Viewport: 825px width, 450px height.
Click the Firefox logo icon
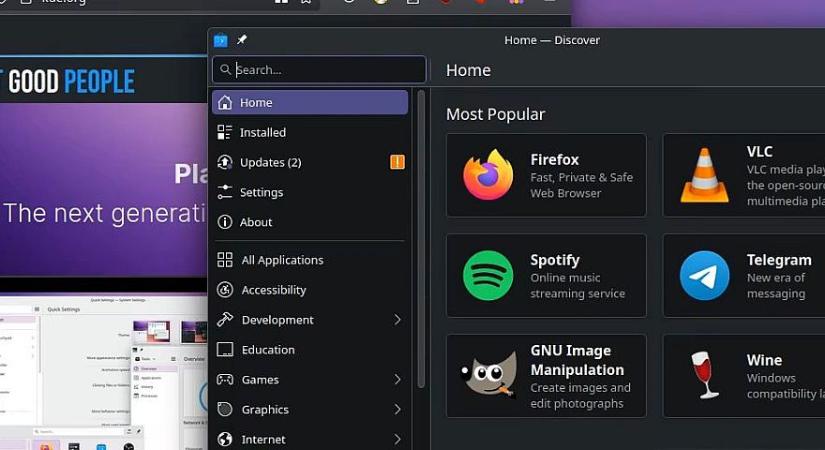(488, 175)
